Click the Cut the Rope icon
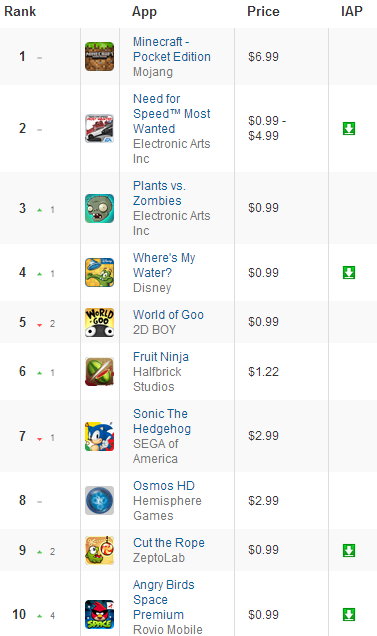Screen dimensions: 377x636 pyautogui.click(x=99, y=550)
